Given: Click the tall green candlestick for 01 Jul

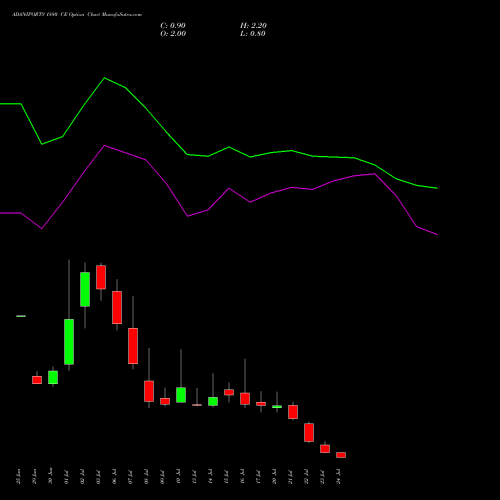Looking at the screenshot, I should [69, 342].
